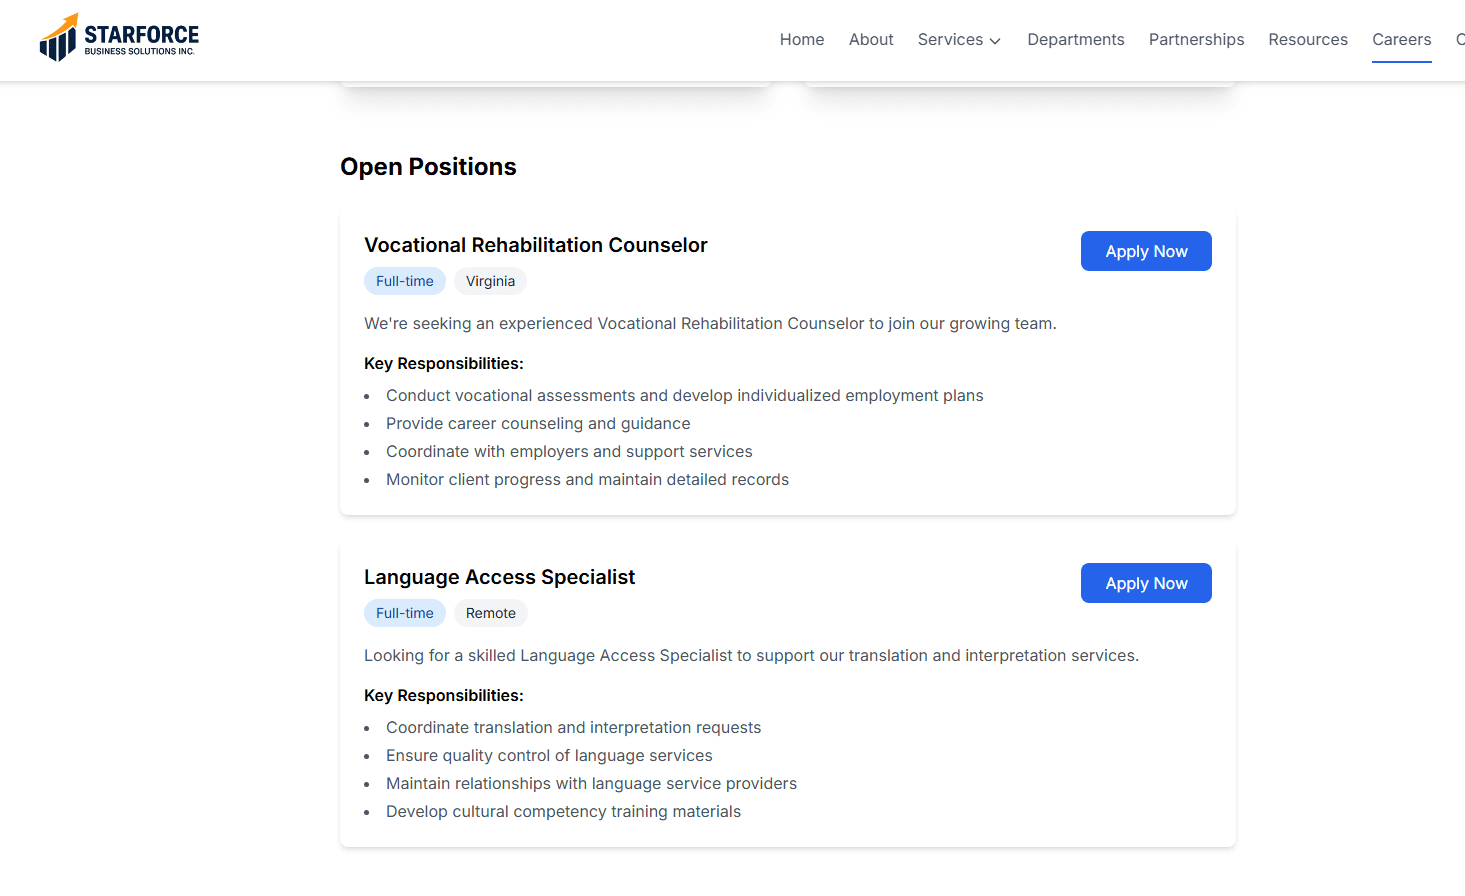1465x896 pixels.
Task: Expand the Services dropdown chevron
Action: click(x=995, y=41)
